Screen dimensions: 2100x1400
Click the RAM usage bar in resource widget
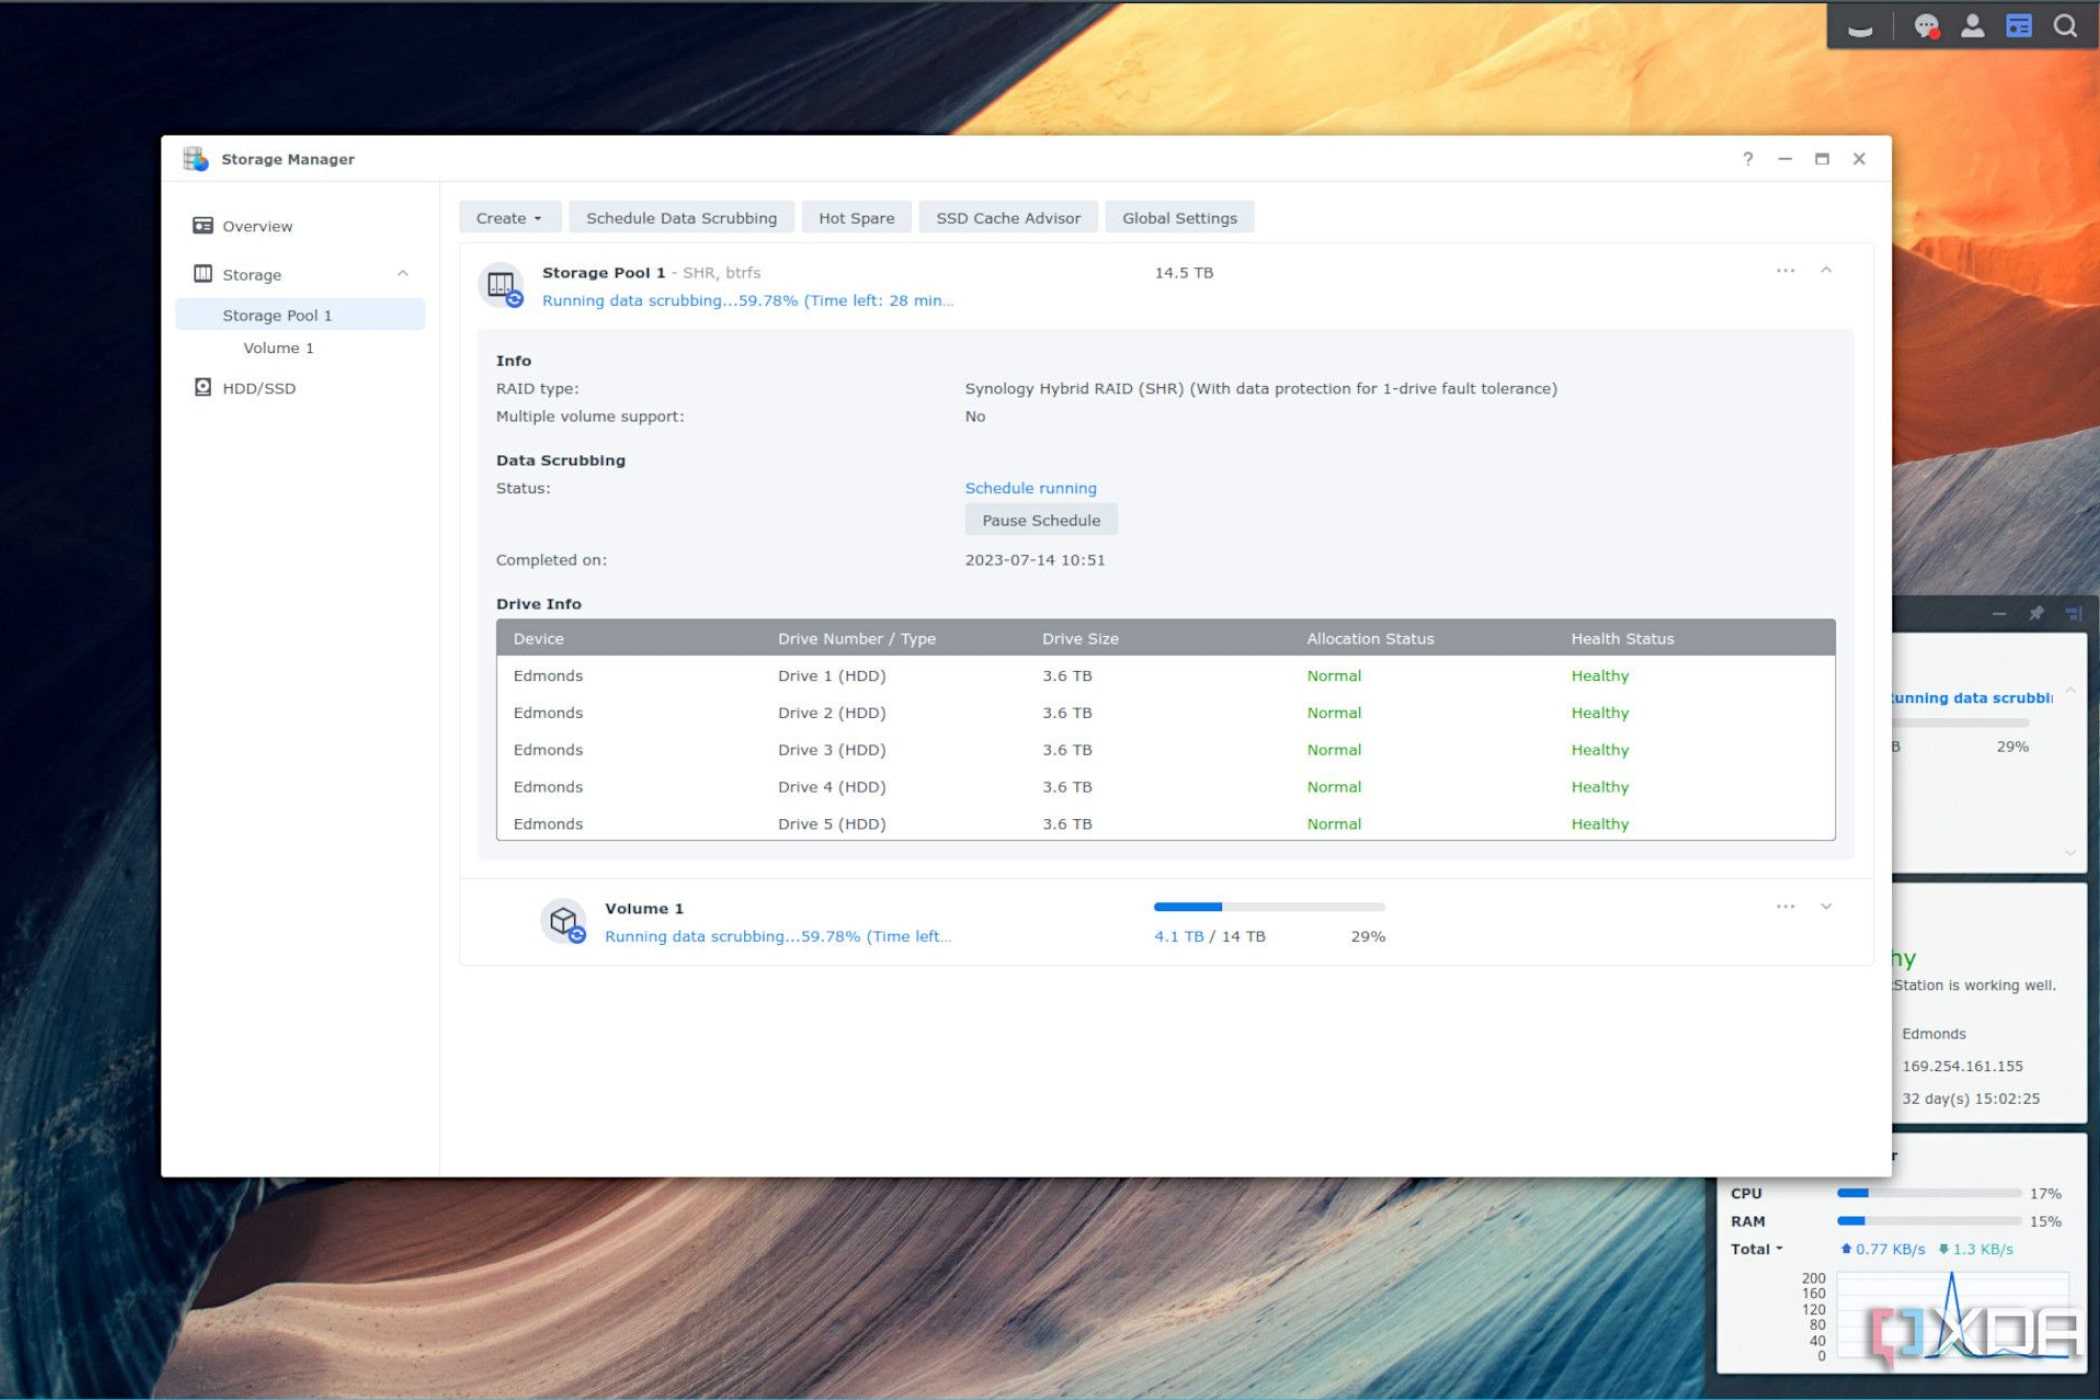pos(1929,1221)
